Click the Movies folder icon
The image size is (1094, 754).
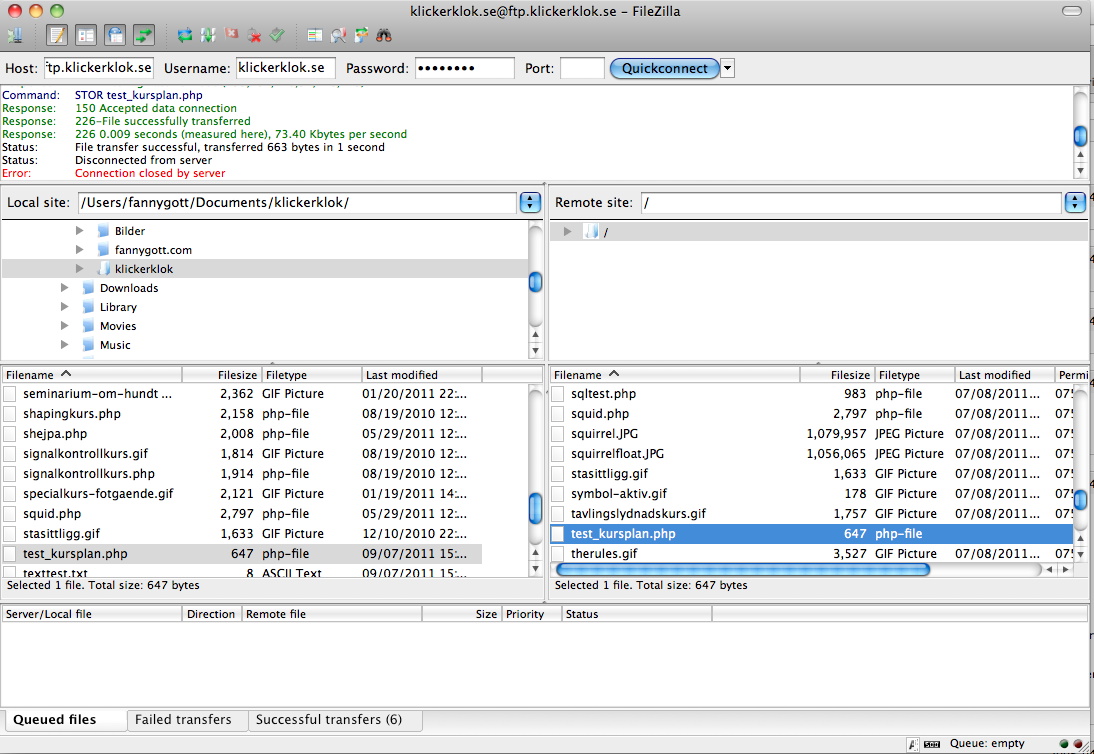point(88,326)
